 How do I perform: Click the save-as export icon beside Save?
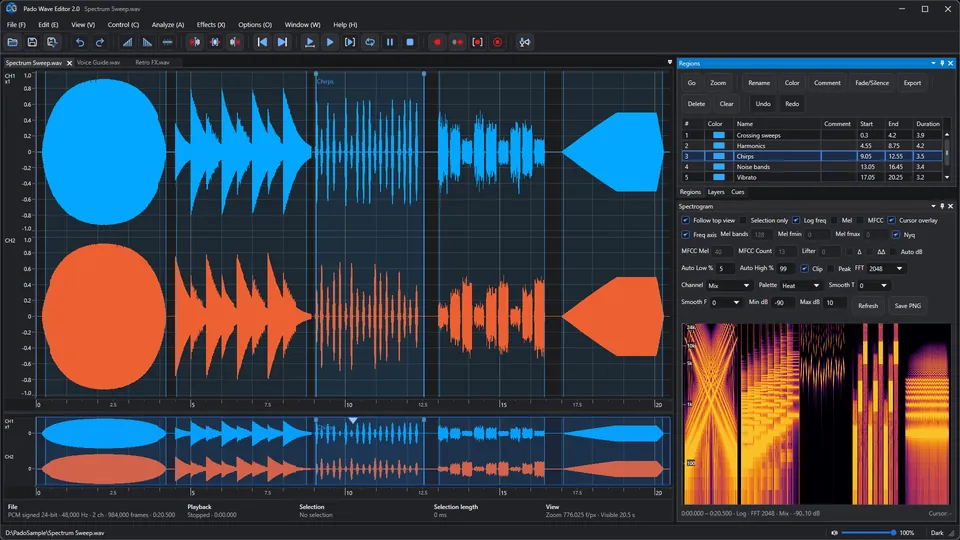(52, 42)
